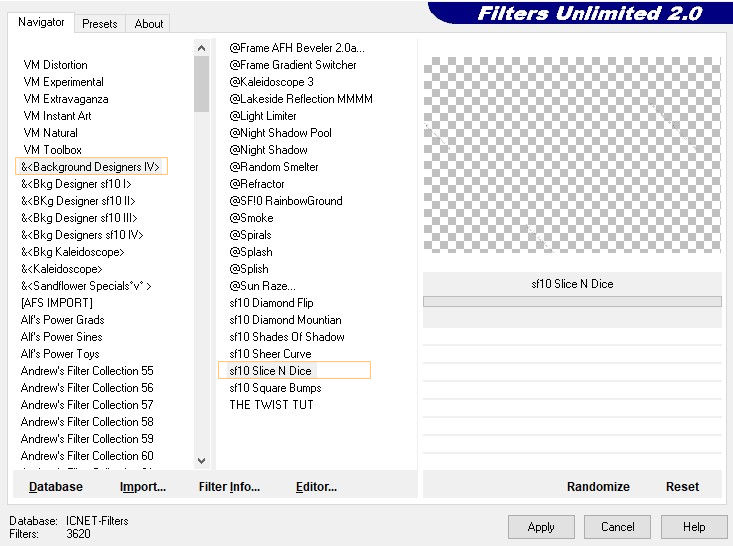Choose &<Bkg Kaleidoscope> category
This screenshot has height=546, width=733.
tap(73, 252)
